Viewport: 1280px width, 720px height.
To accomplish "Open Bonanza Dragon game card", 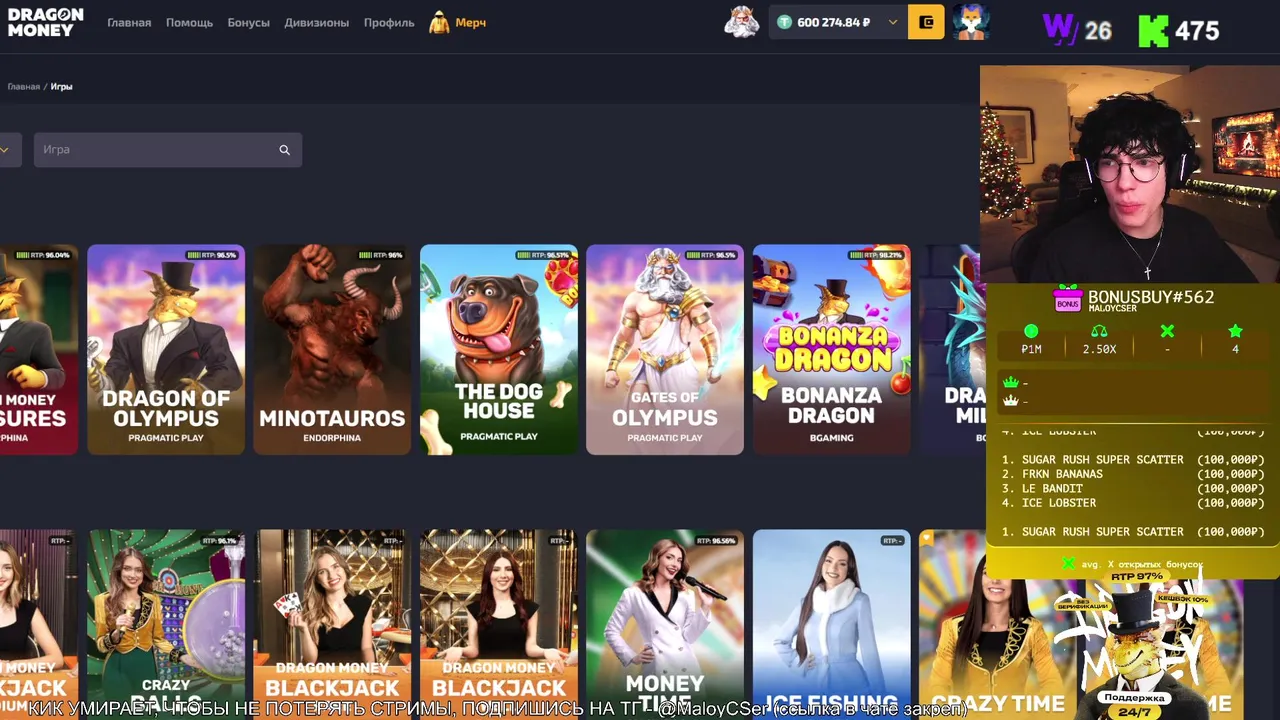I will pyautogui.click(x=831, y=350).
